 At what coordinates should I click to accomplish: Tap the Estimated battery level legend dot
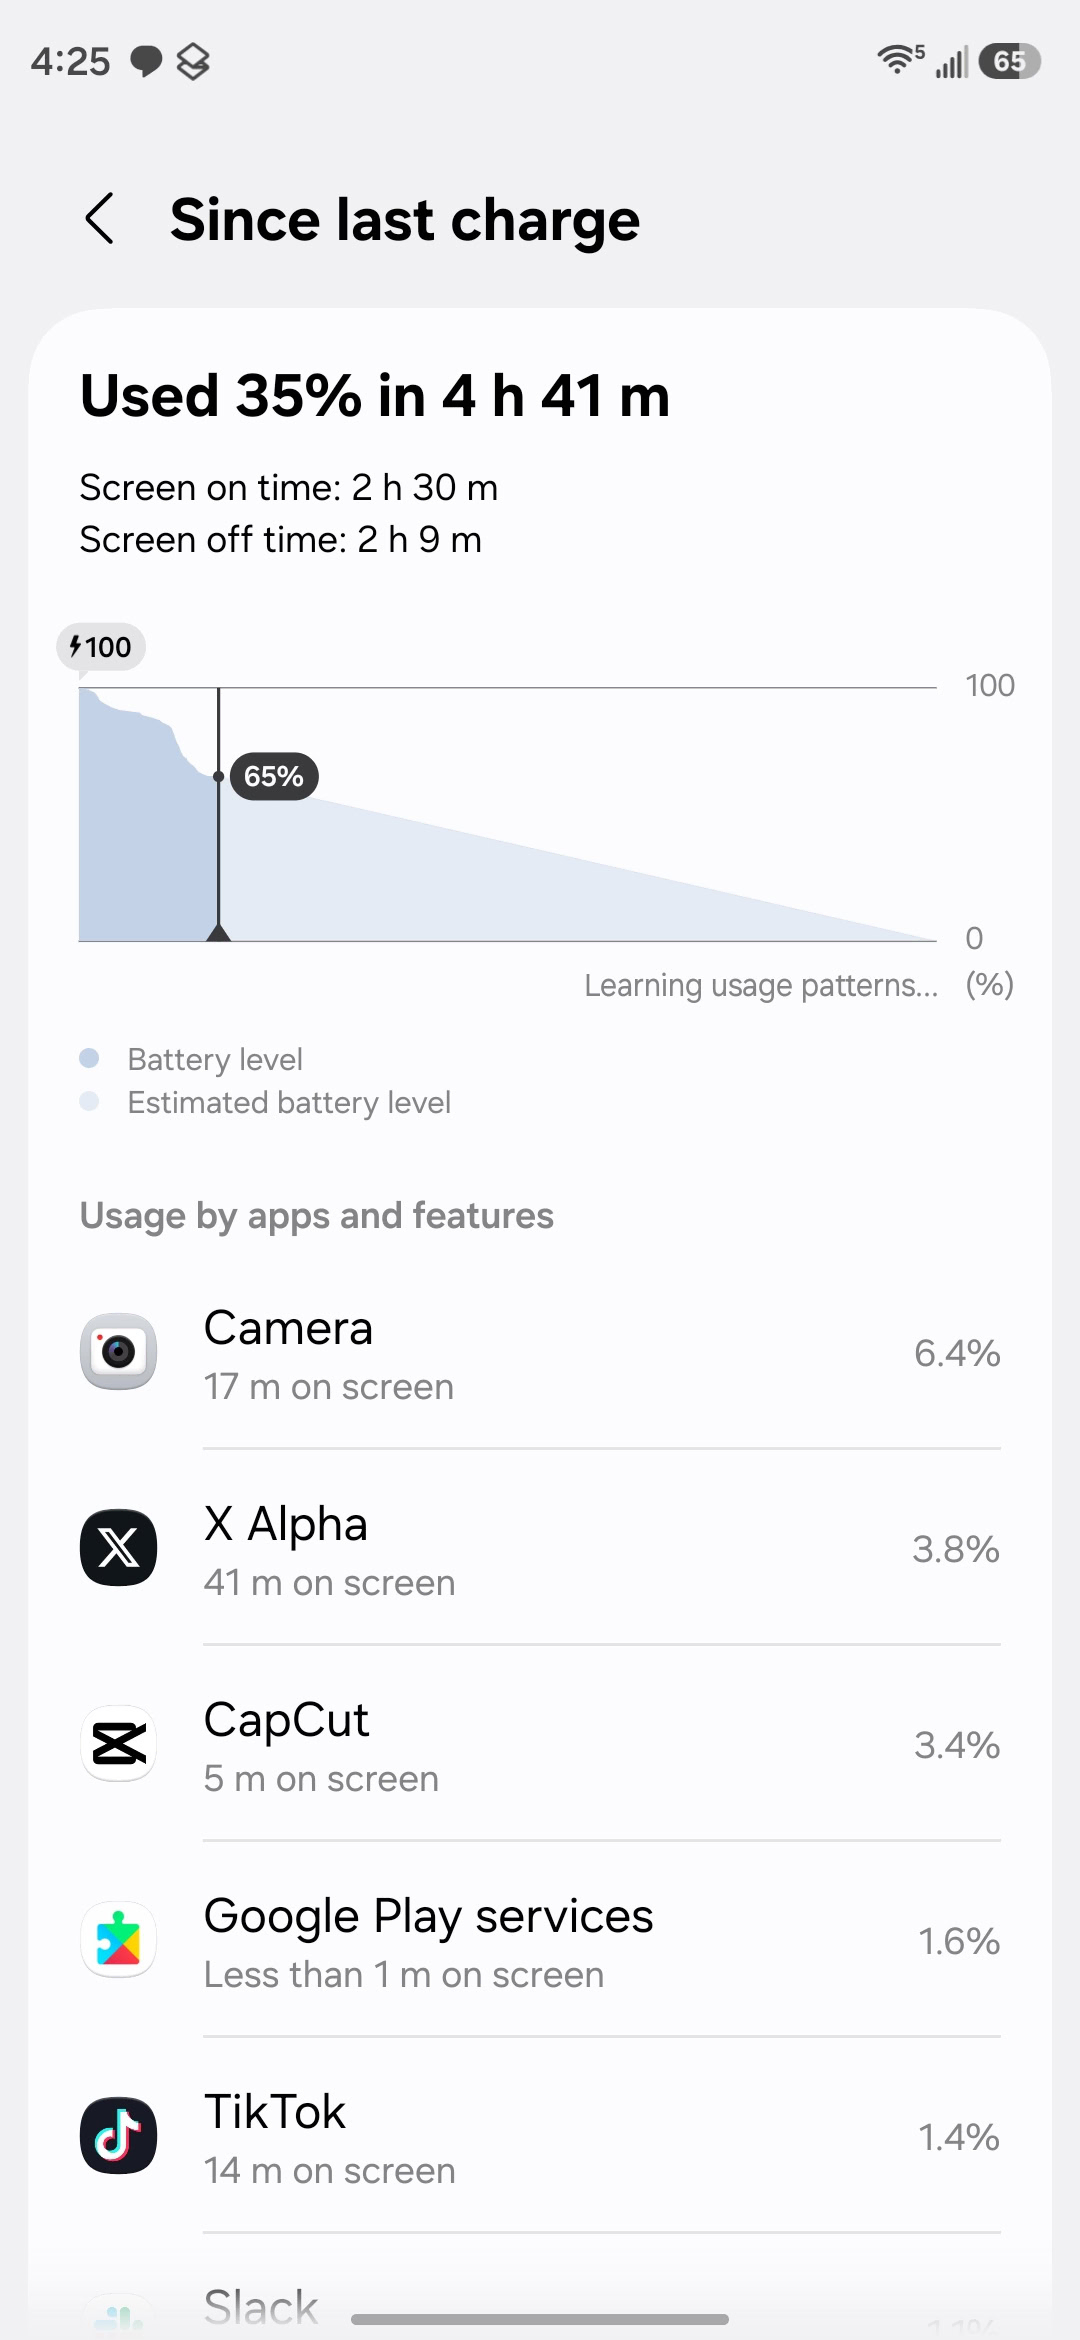[89, 1101]
